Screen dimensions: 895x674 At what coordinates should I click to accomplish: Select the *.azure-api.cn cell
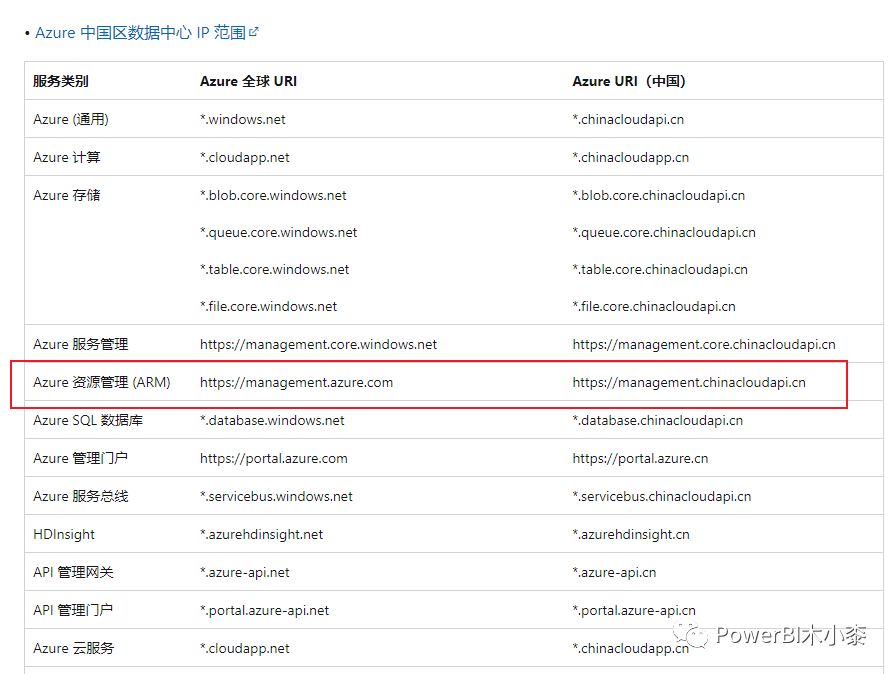(x=614, y=572)
